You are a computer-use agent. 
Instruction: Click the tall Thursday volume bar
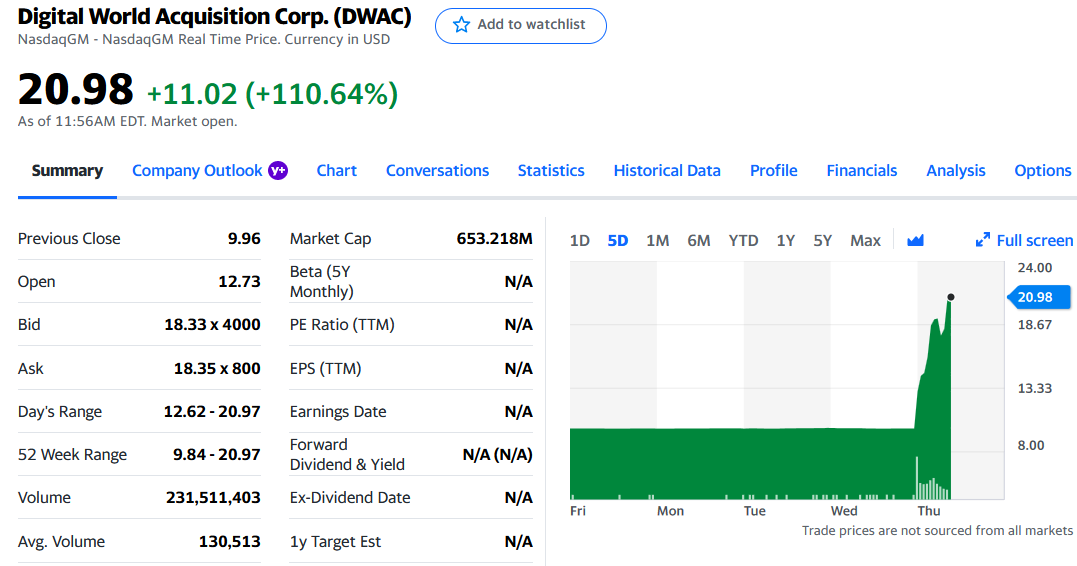(x=916, y=477)
